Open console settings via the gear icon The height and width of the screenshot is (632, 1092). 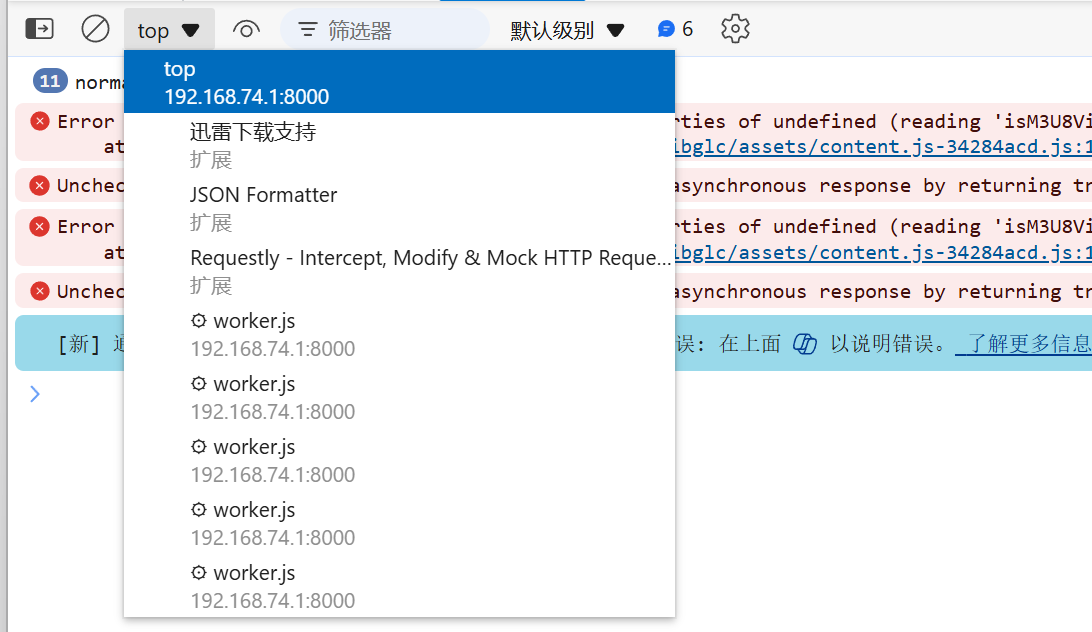click(735, 29)
